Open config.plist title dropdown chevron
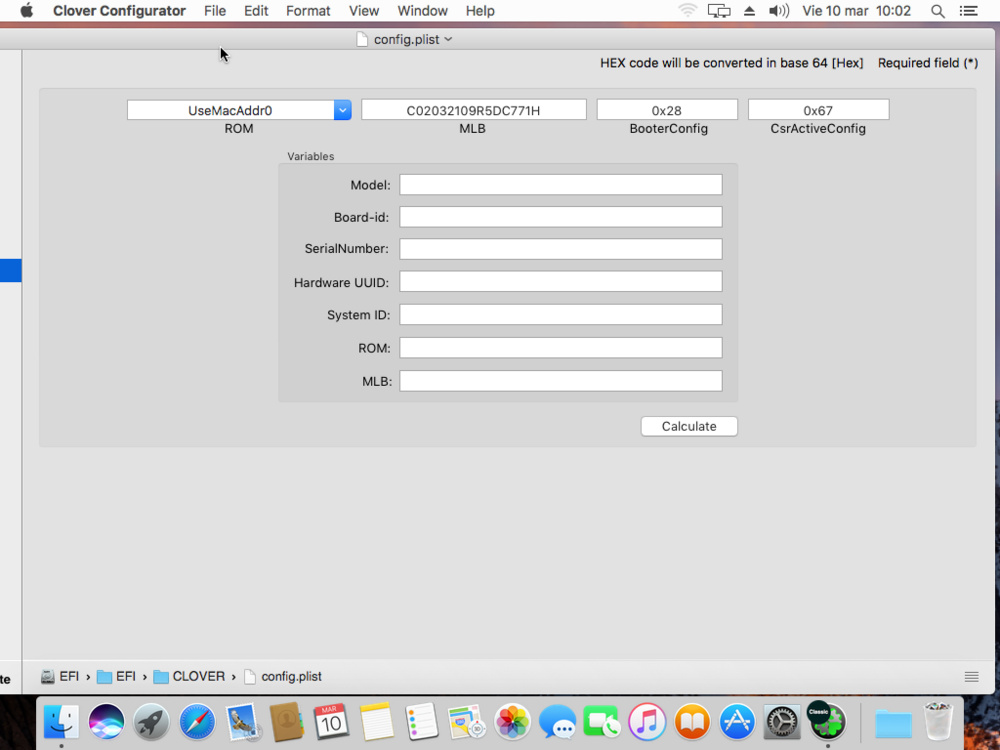This screenshot has height=750, width=1000. click(x=448, y=40)
